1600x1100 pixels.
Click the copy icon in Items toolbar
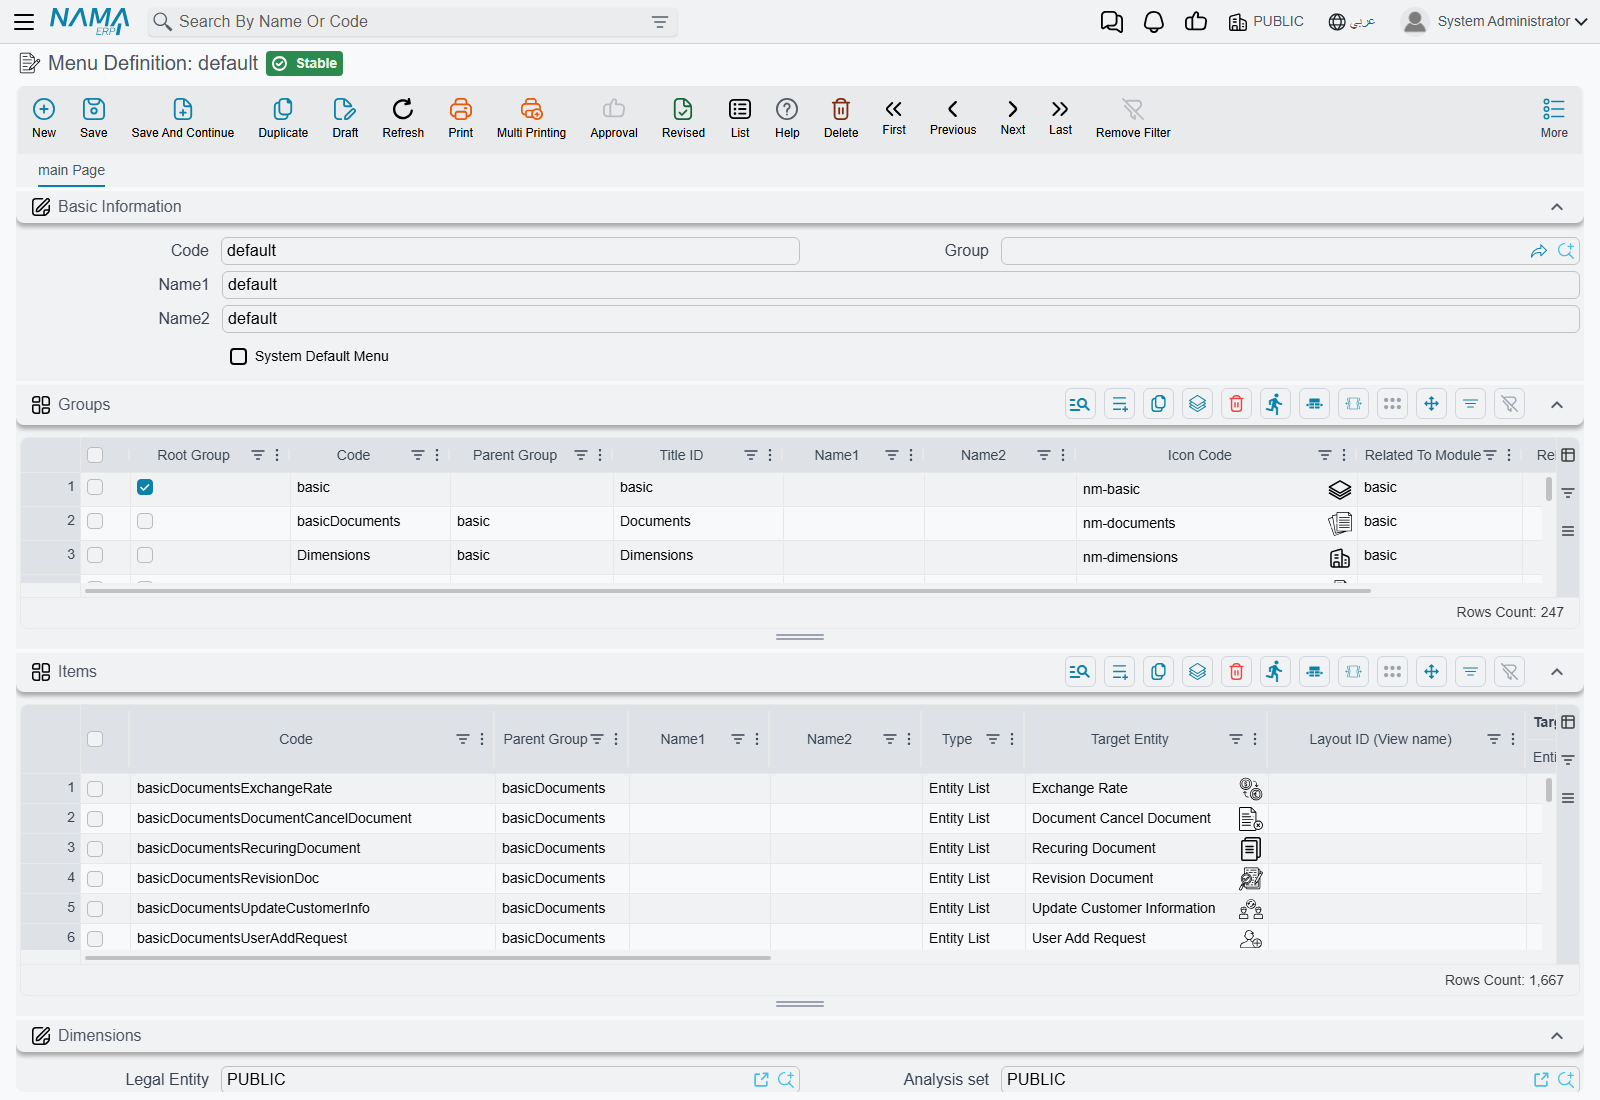(x=1158, y=671)
